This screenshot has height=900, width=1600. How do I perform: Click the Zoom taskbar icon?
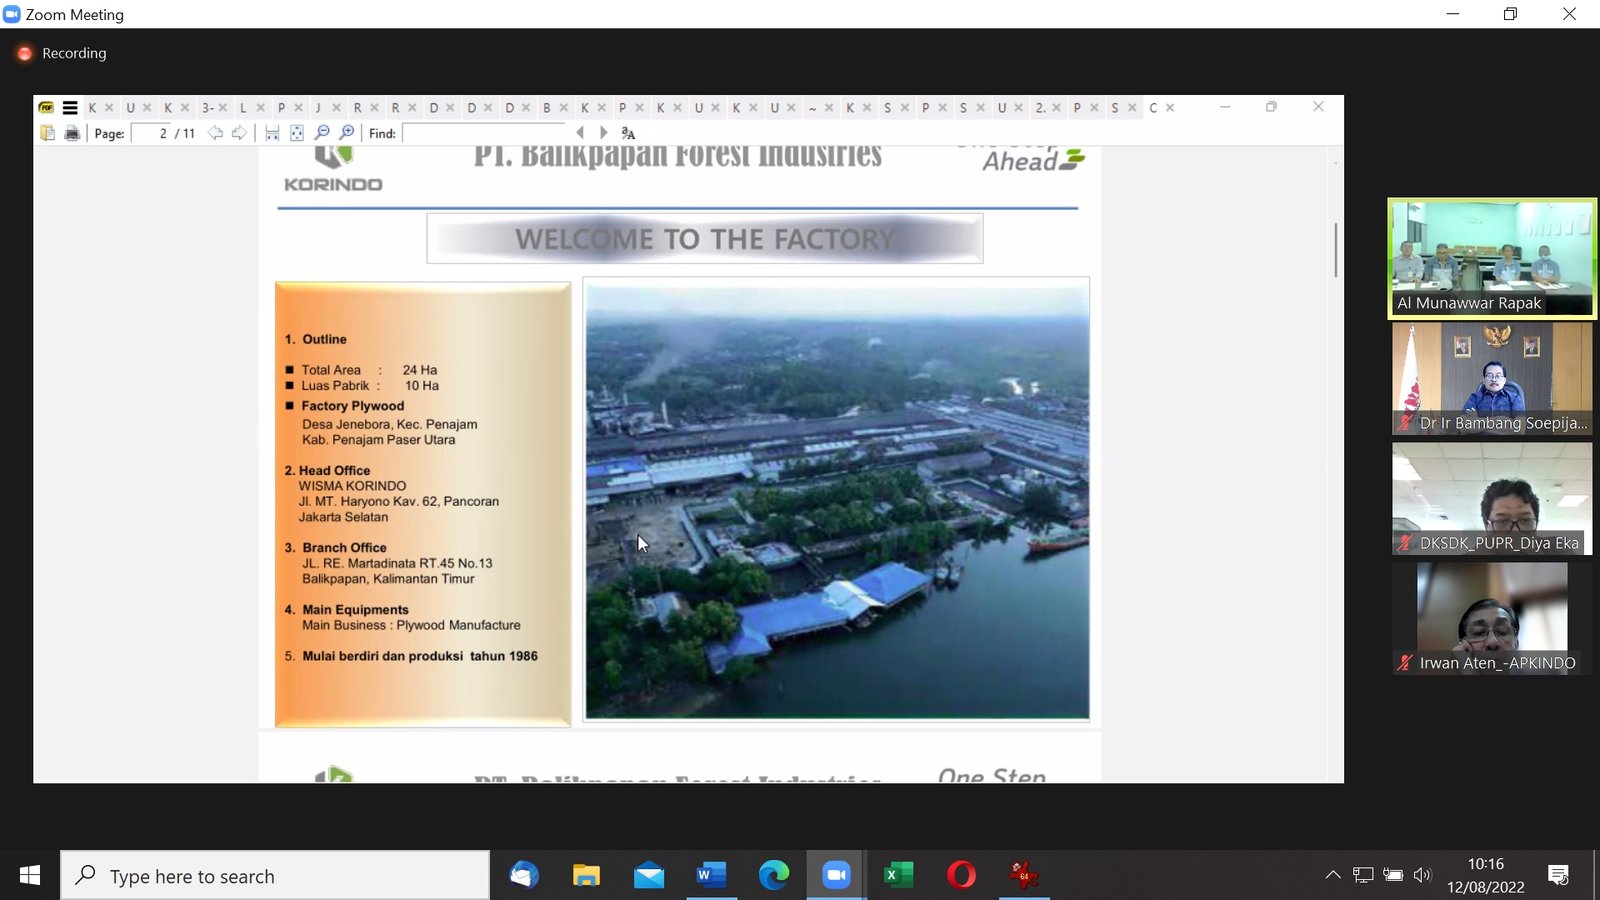click(836, 876)
